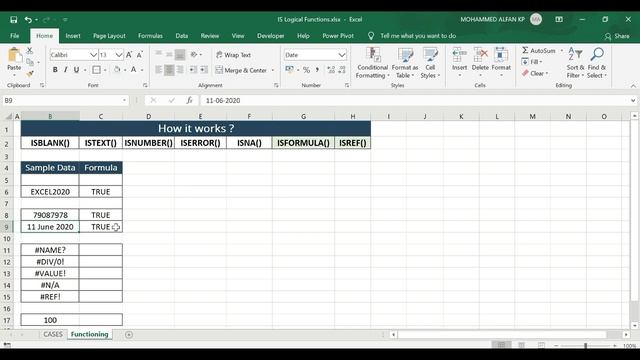Toggle Bold formatting
This screenshot has width=640, height=360.
coord(55,70)
